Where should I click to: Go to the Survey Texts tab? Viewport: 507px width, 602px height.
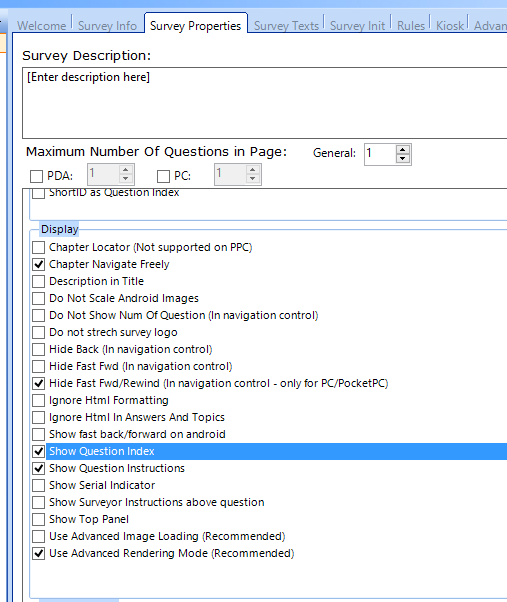(x=286, y=26)
